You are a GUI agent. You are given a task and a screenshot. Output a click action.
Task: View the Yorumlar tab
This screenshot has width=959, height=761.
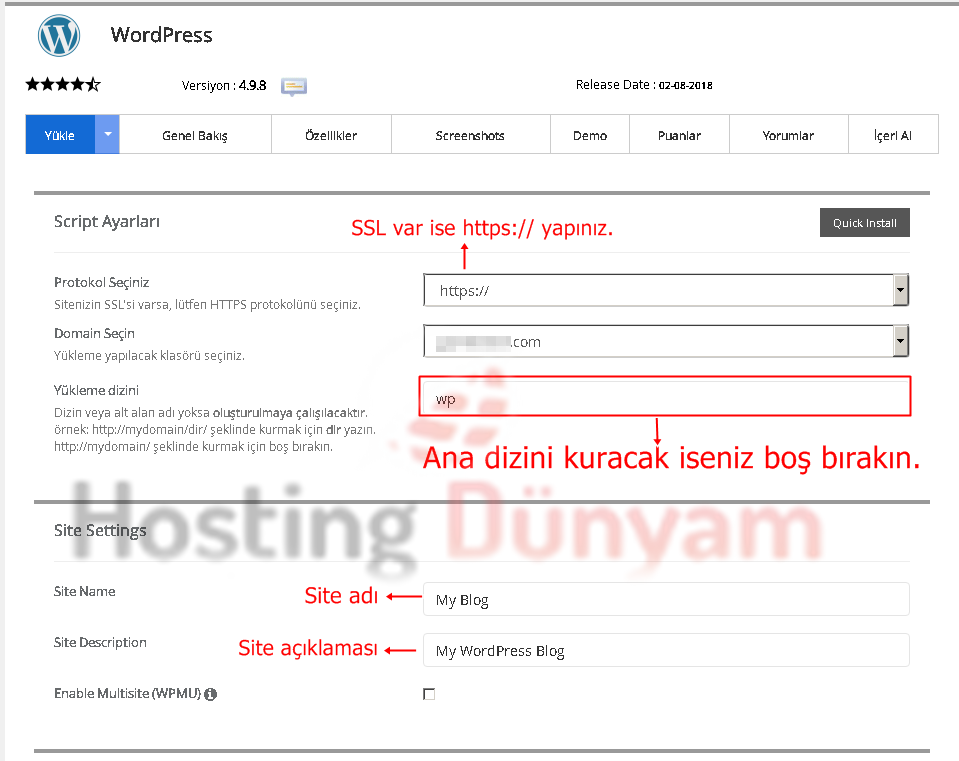[x=788, y=135]
